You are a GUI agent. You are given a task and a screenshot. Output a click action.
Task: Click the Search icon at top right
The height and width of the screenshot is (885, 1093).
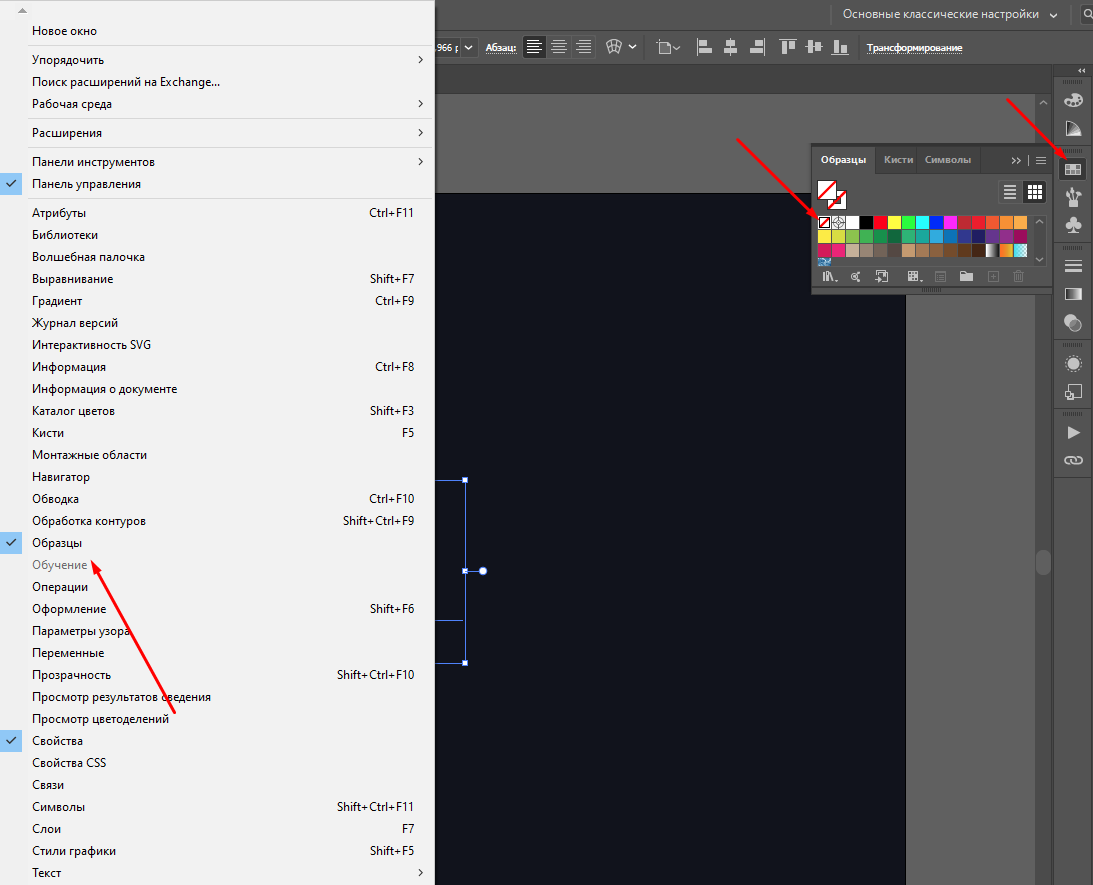coord(1087,15)
